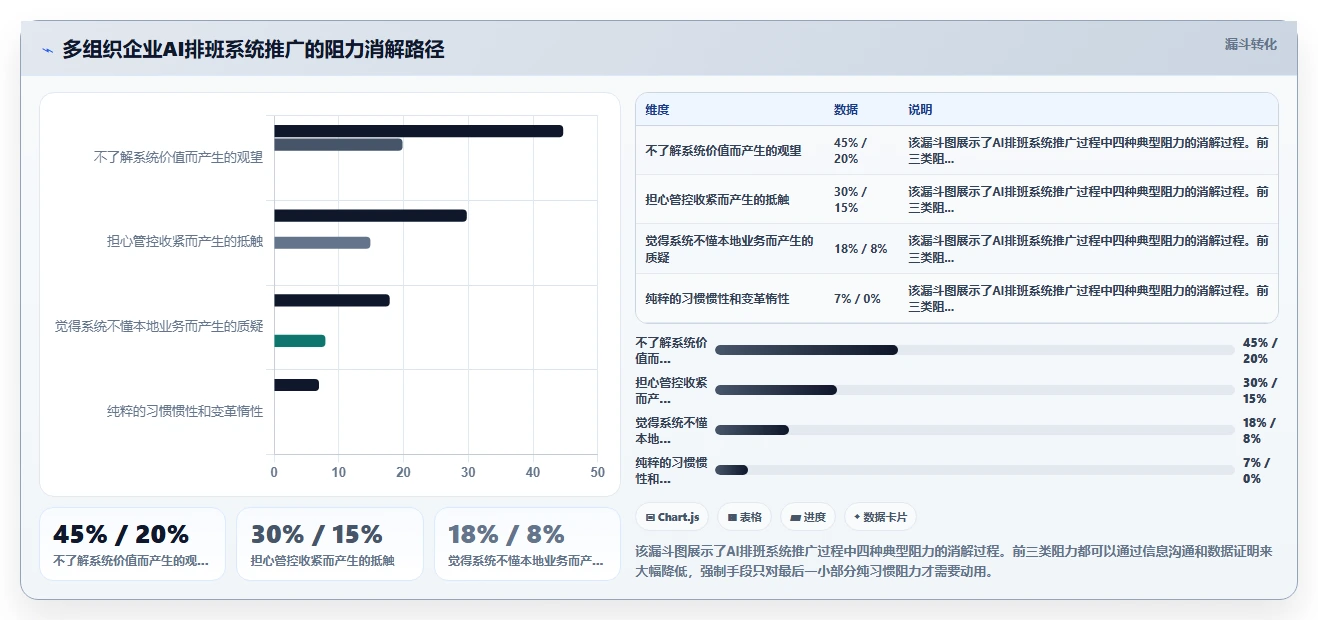1318x620 pixels.
Task: Open the 45% / 20% stat card
Action: tap(132, 544)
